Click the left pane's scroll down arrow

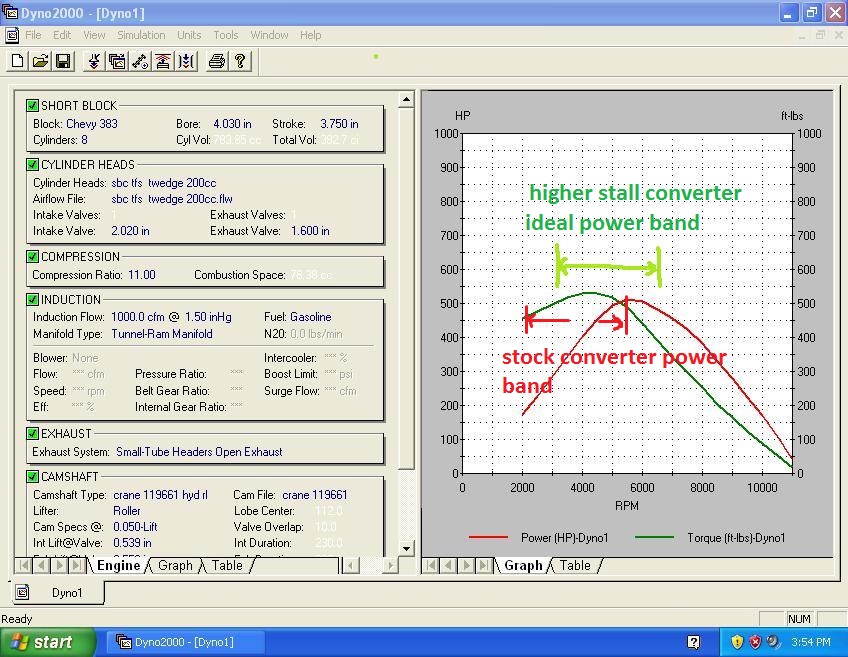pos(406,548)
